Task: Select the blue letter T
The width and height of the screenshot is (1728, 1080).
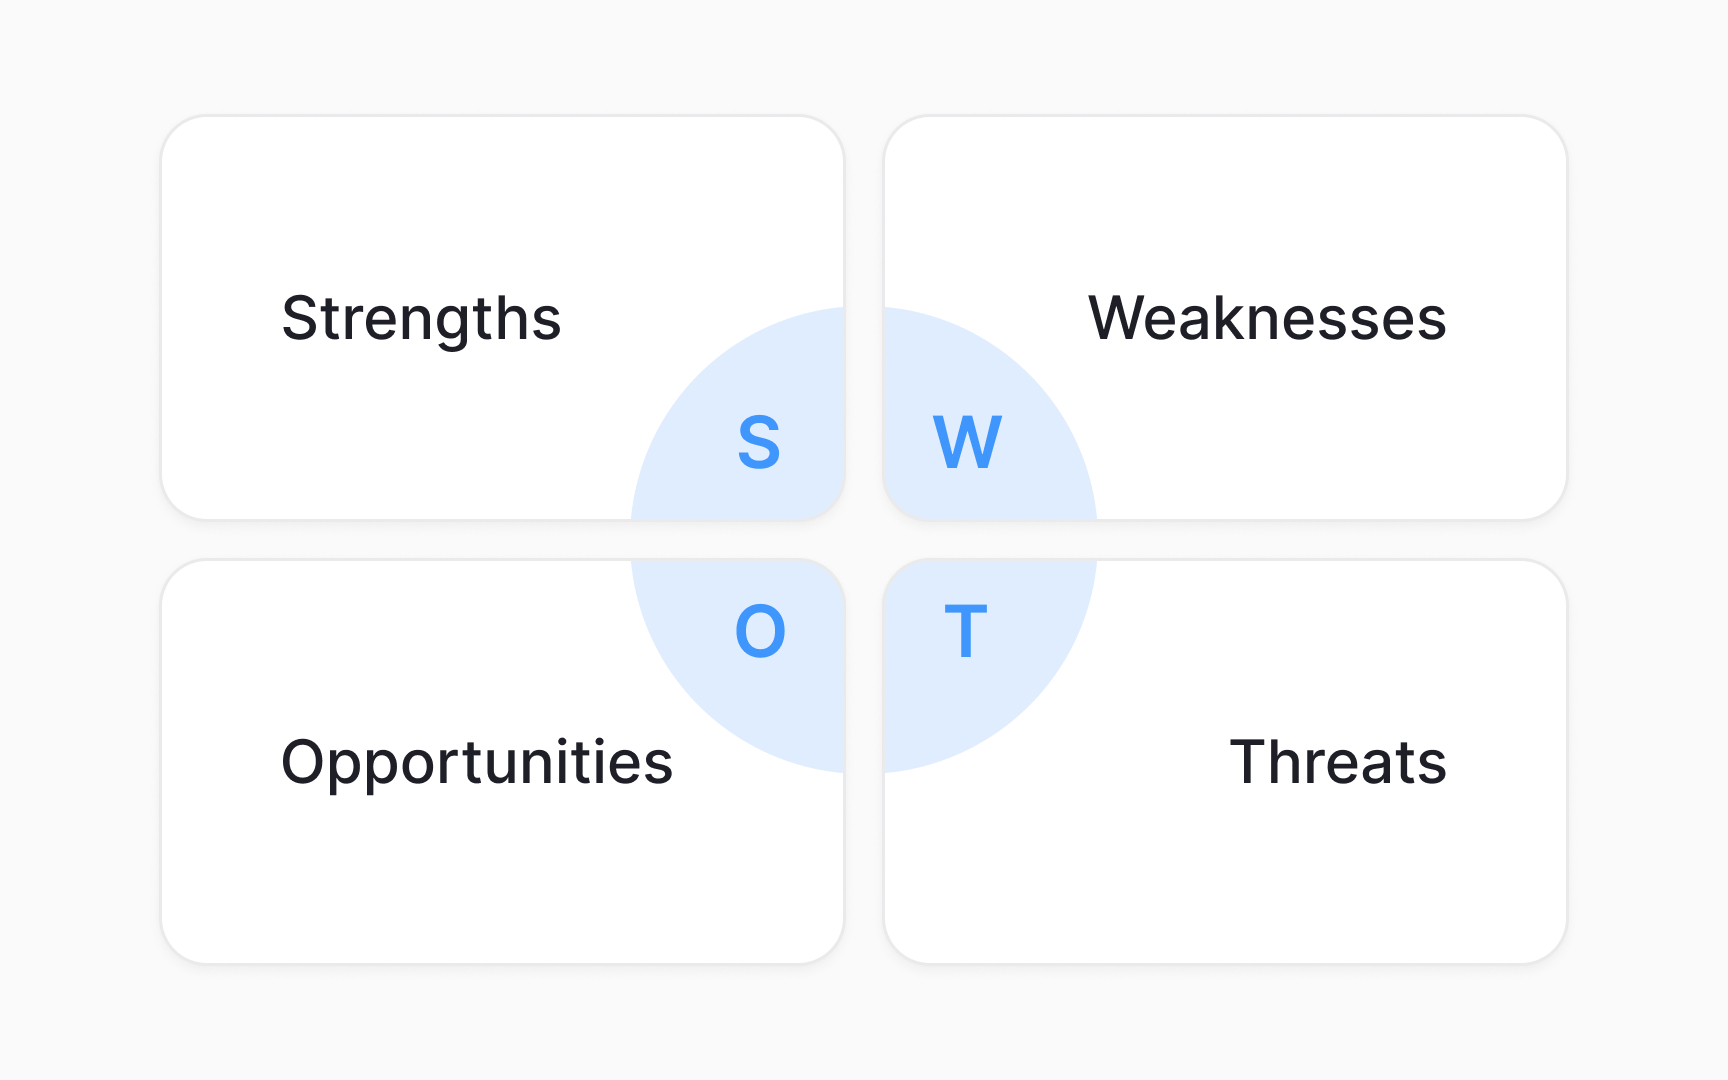Action: click(966, 631)
